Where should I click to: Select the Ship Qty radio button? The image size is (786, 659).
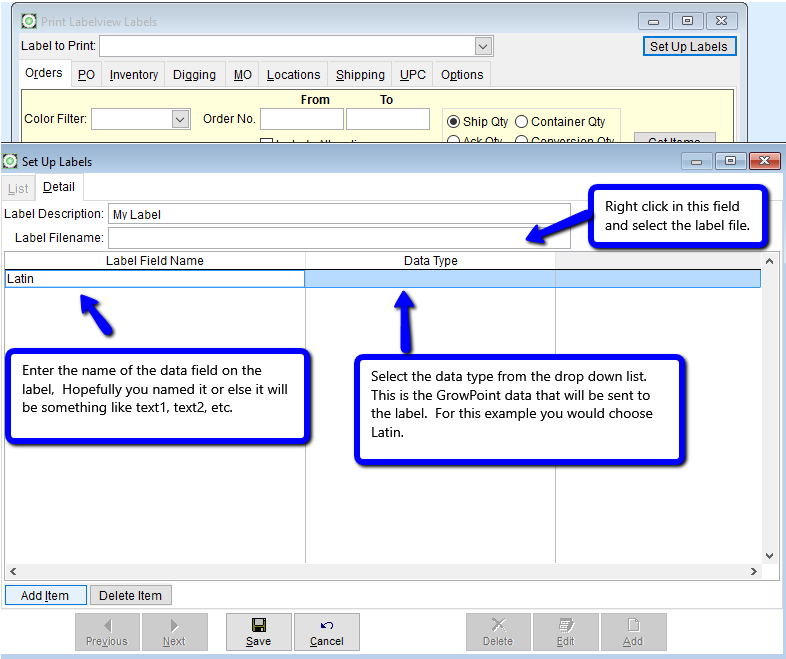pyautogui.click(x=454, y=122)
